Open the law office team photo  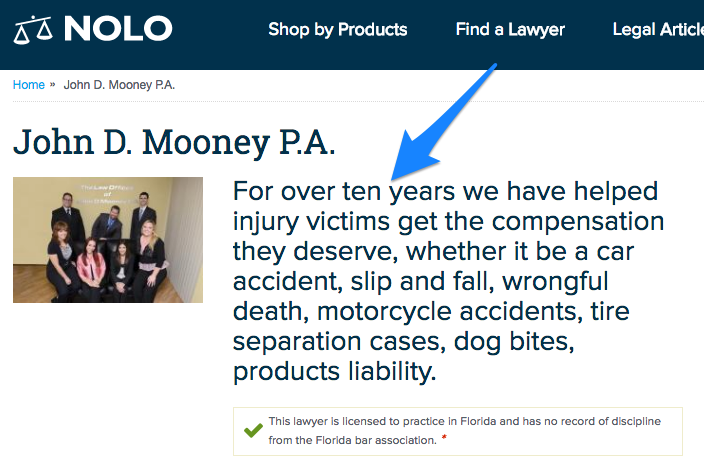click(x=108, y=240)
